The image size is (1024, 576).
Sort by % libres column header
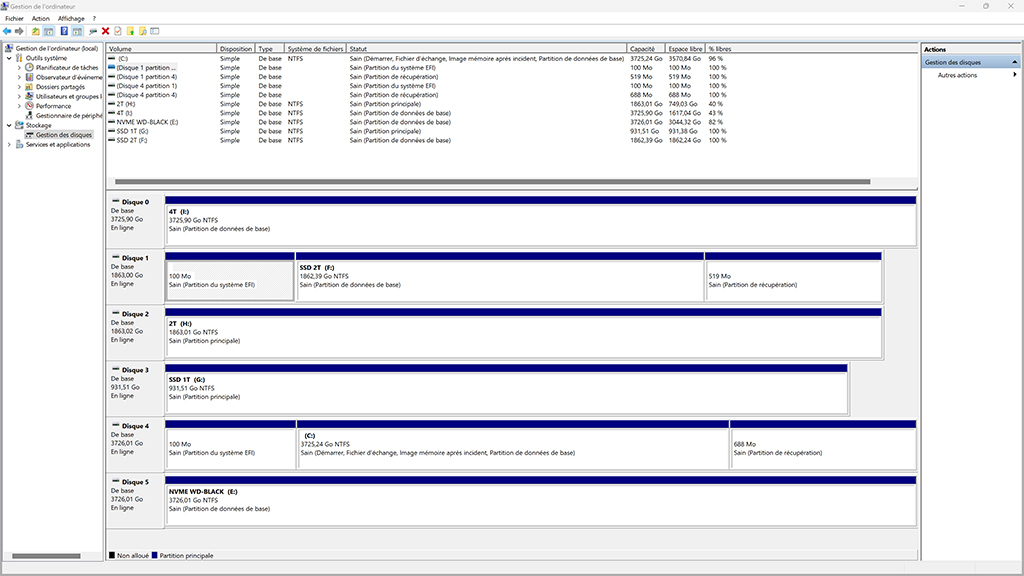[x=720, y=49]
